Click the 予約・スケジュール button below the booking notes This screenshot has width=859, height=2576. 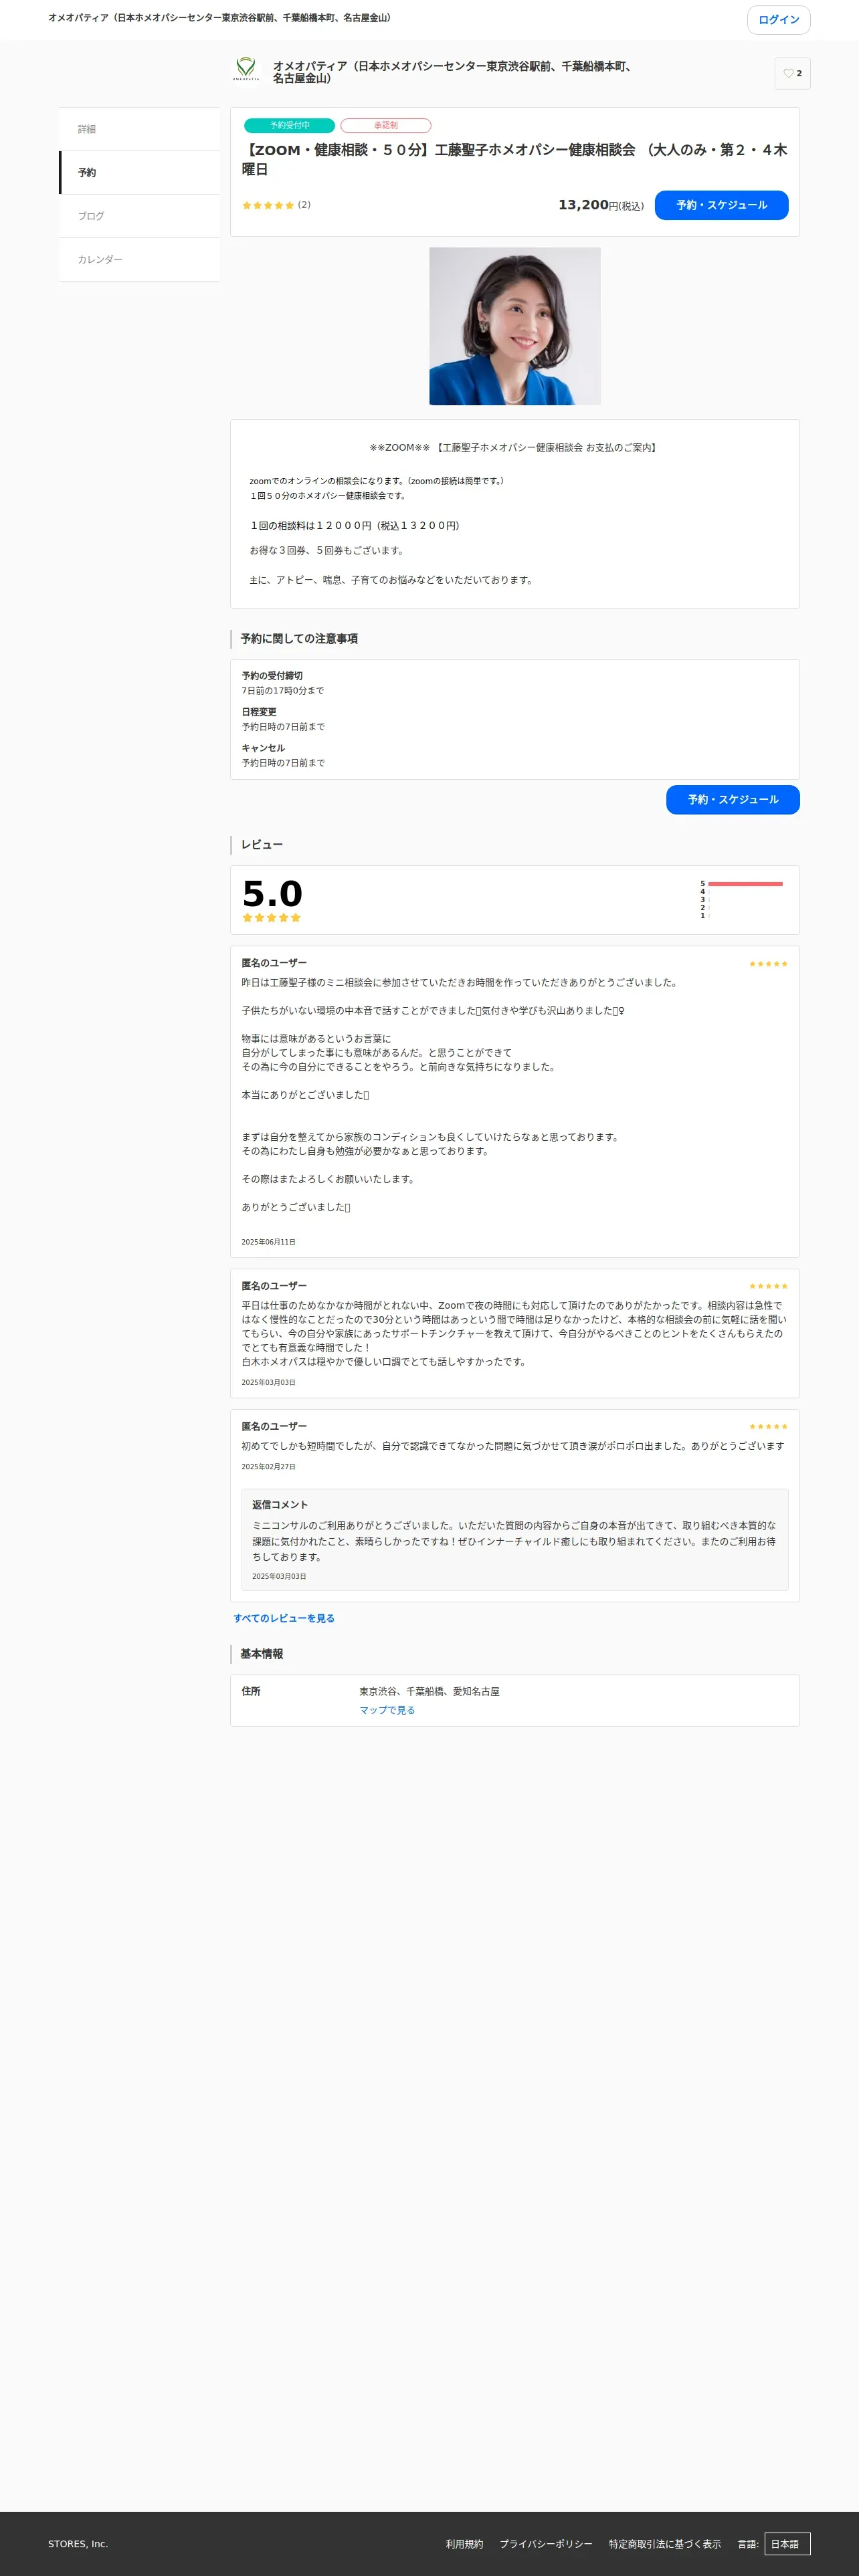coord(732,799)
